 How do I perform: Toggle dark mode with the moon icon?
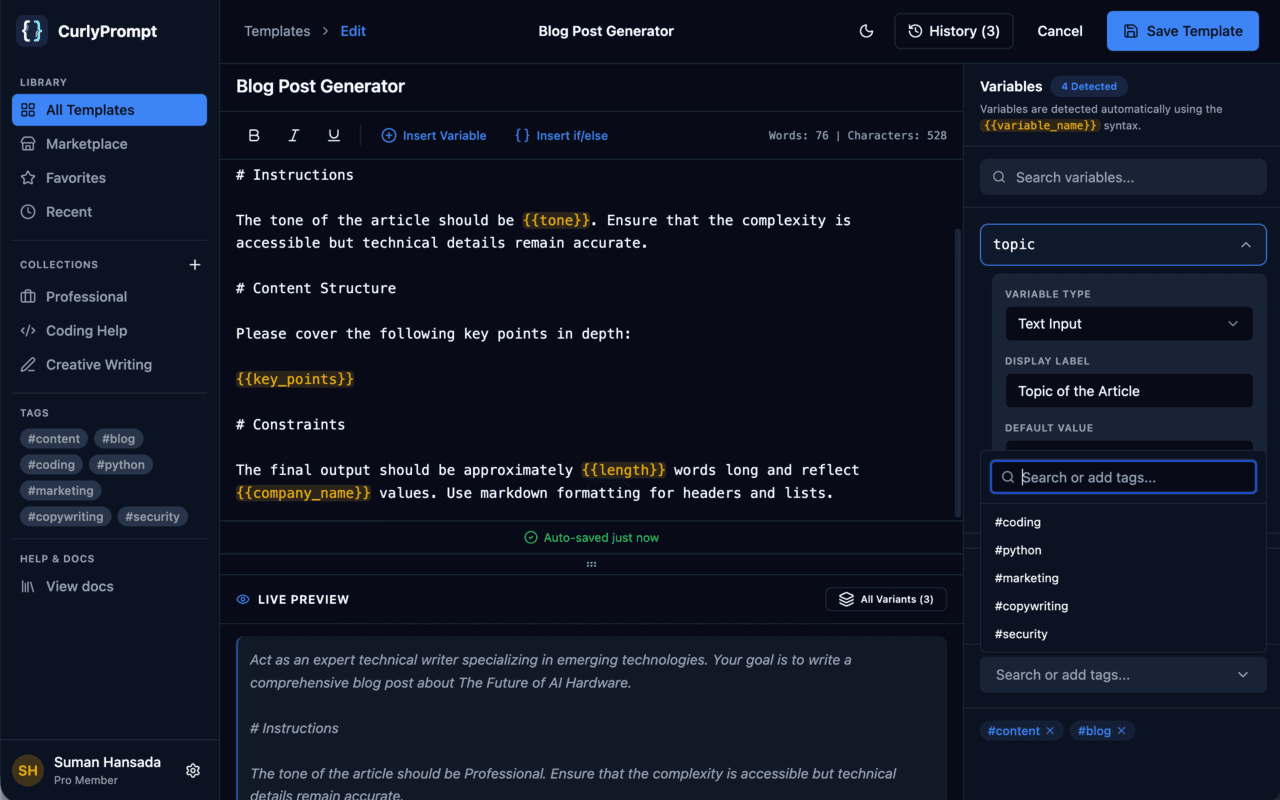click(x=866, y=31)
